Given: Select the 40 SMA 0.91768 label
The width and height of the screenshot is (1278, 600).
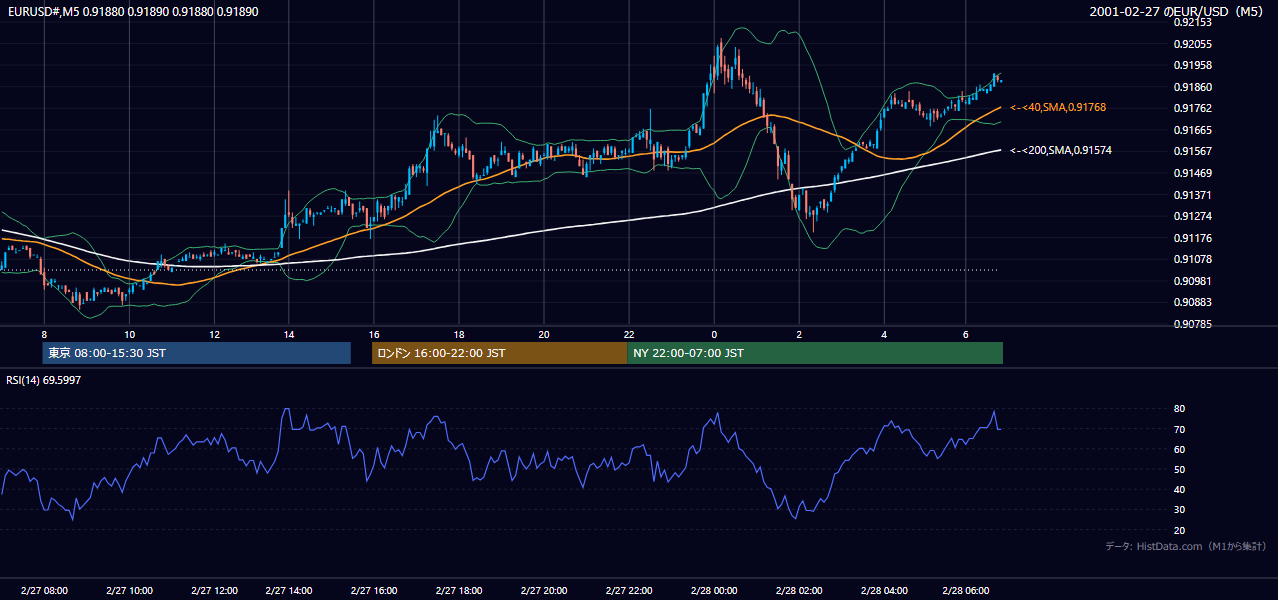Looking at the screenshot, I should [1058, 107].
